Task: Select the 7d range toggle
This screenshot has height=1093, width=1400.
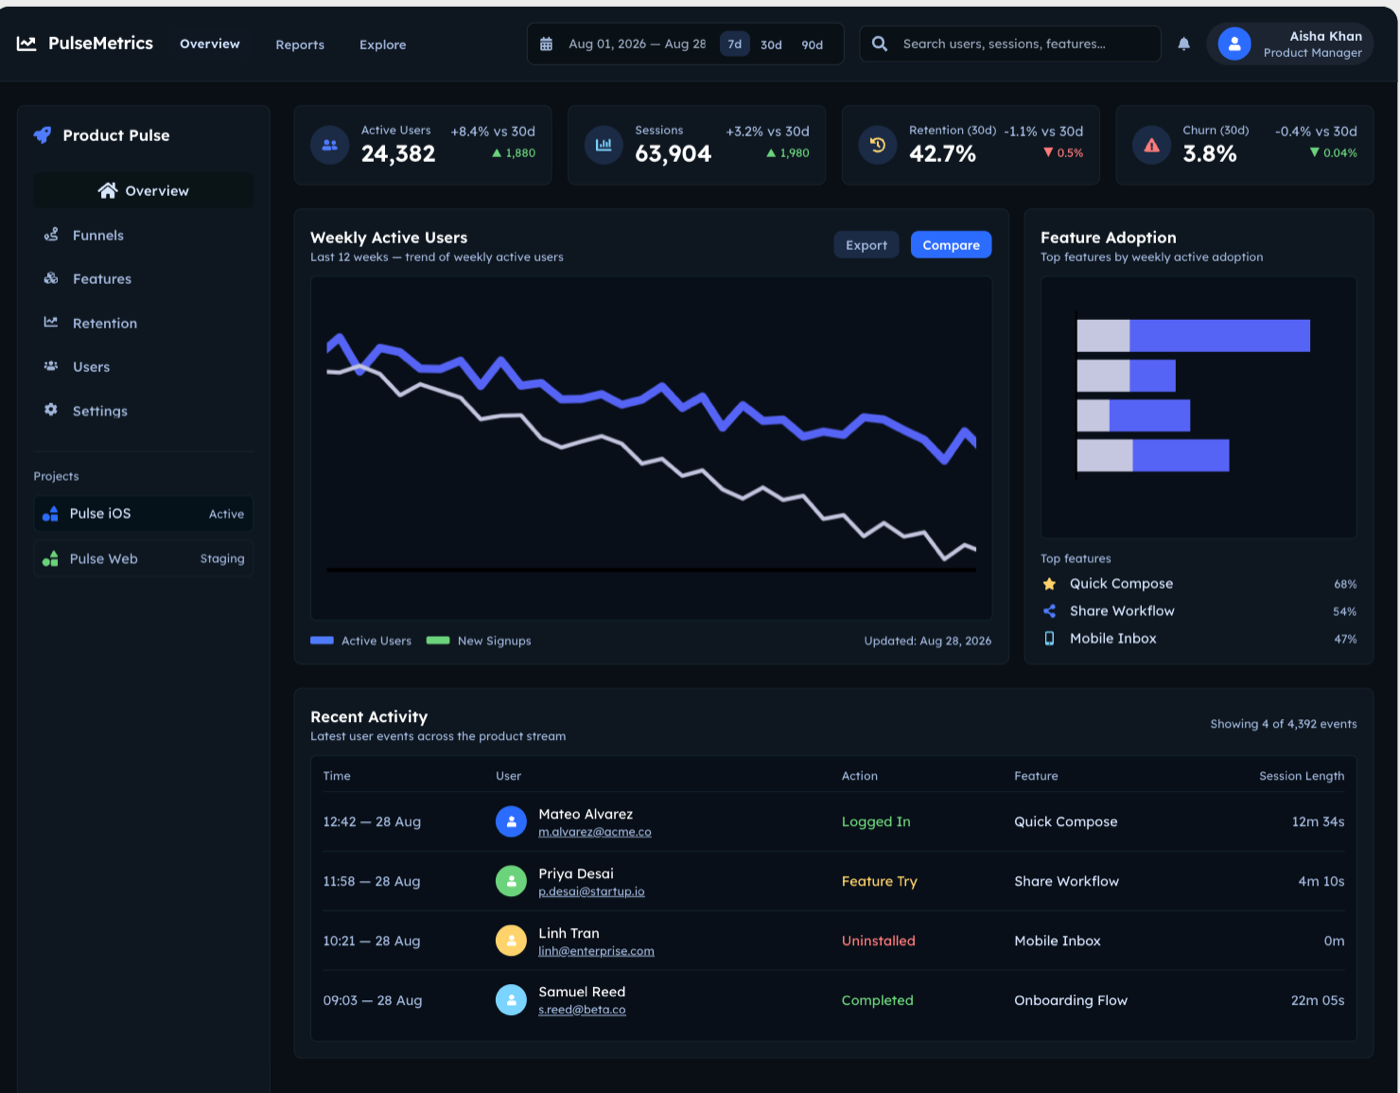Action: [735, 44]
